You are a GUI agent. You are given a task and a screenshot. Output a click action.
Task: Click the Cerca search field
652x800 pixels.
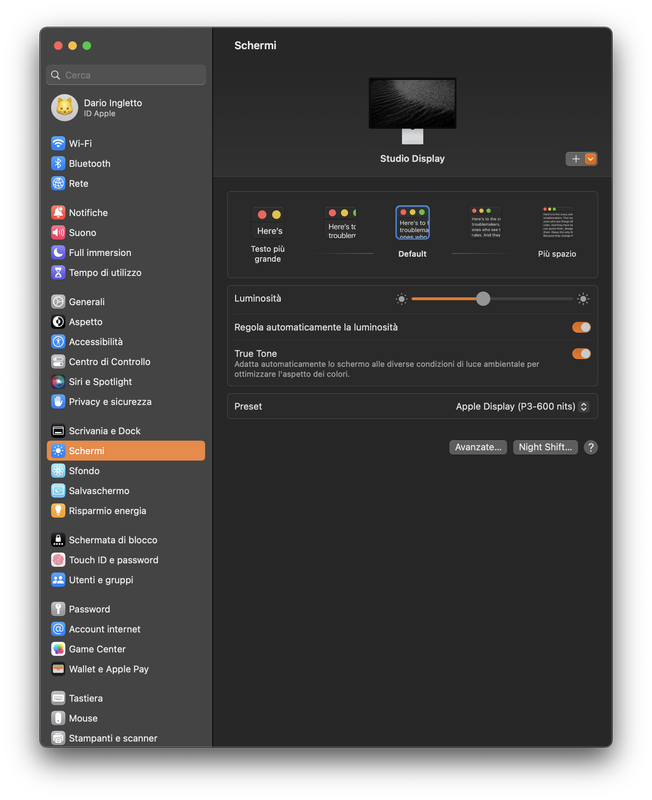click(x=126, y=75)
